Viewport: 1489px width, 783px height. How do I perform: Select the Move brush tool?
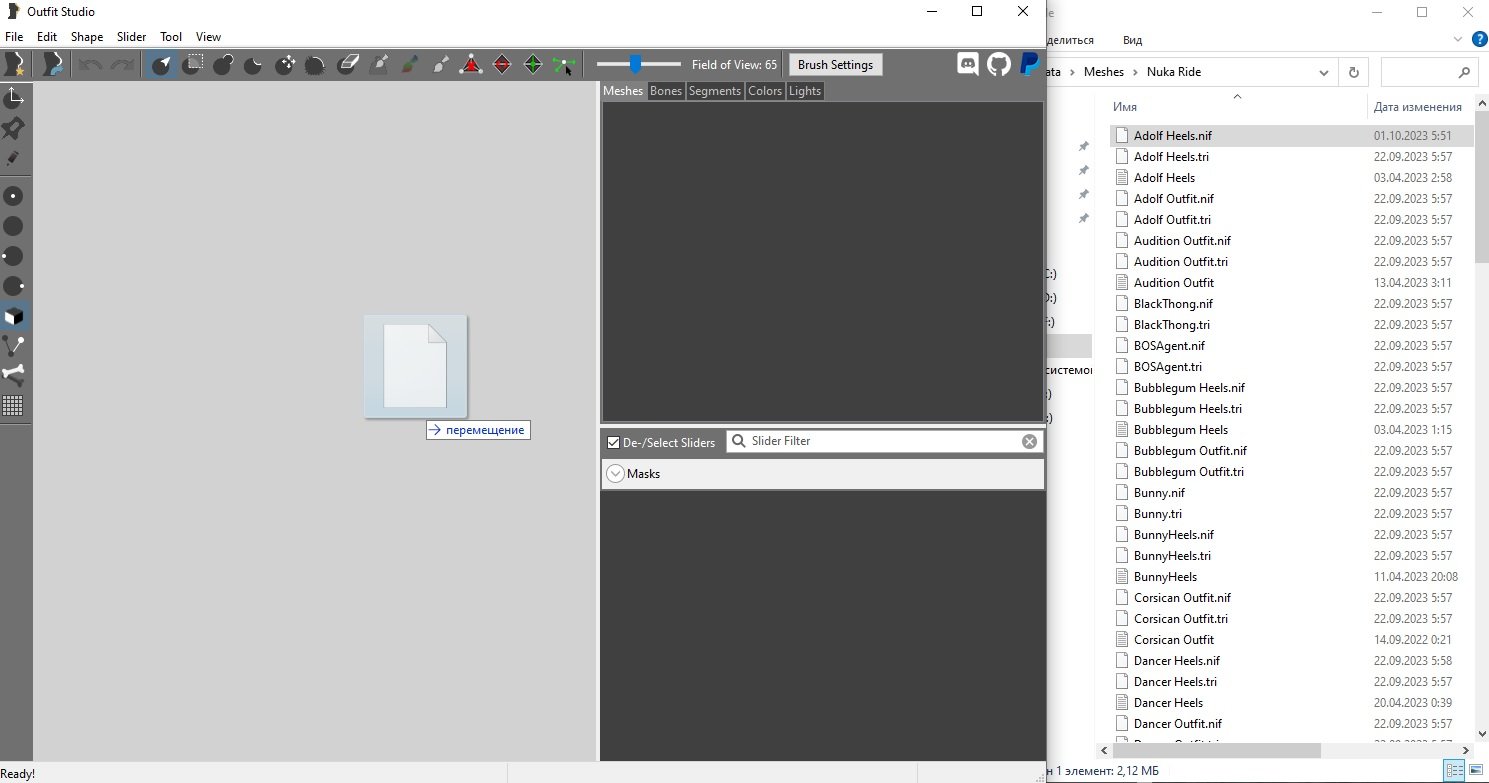(x=285, y=65)
